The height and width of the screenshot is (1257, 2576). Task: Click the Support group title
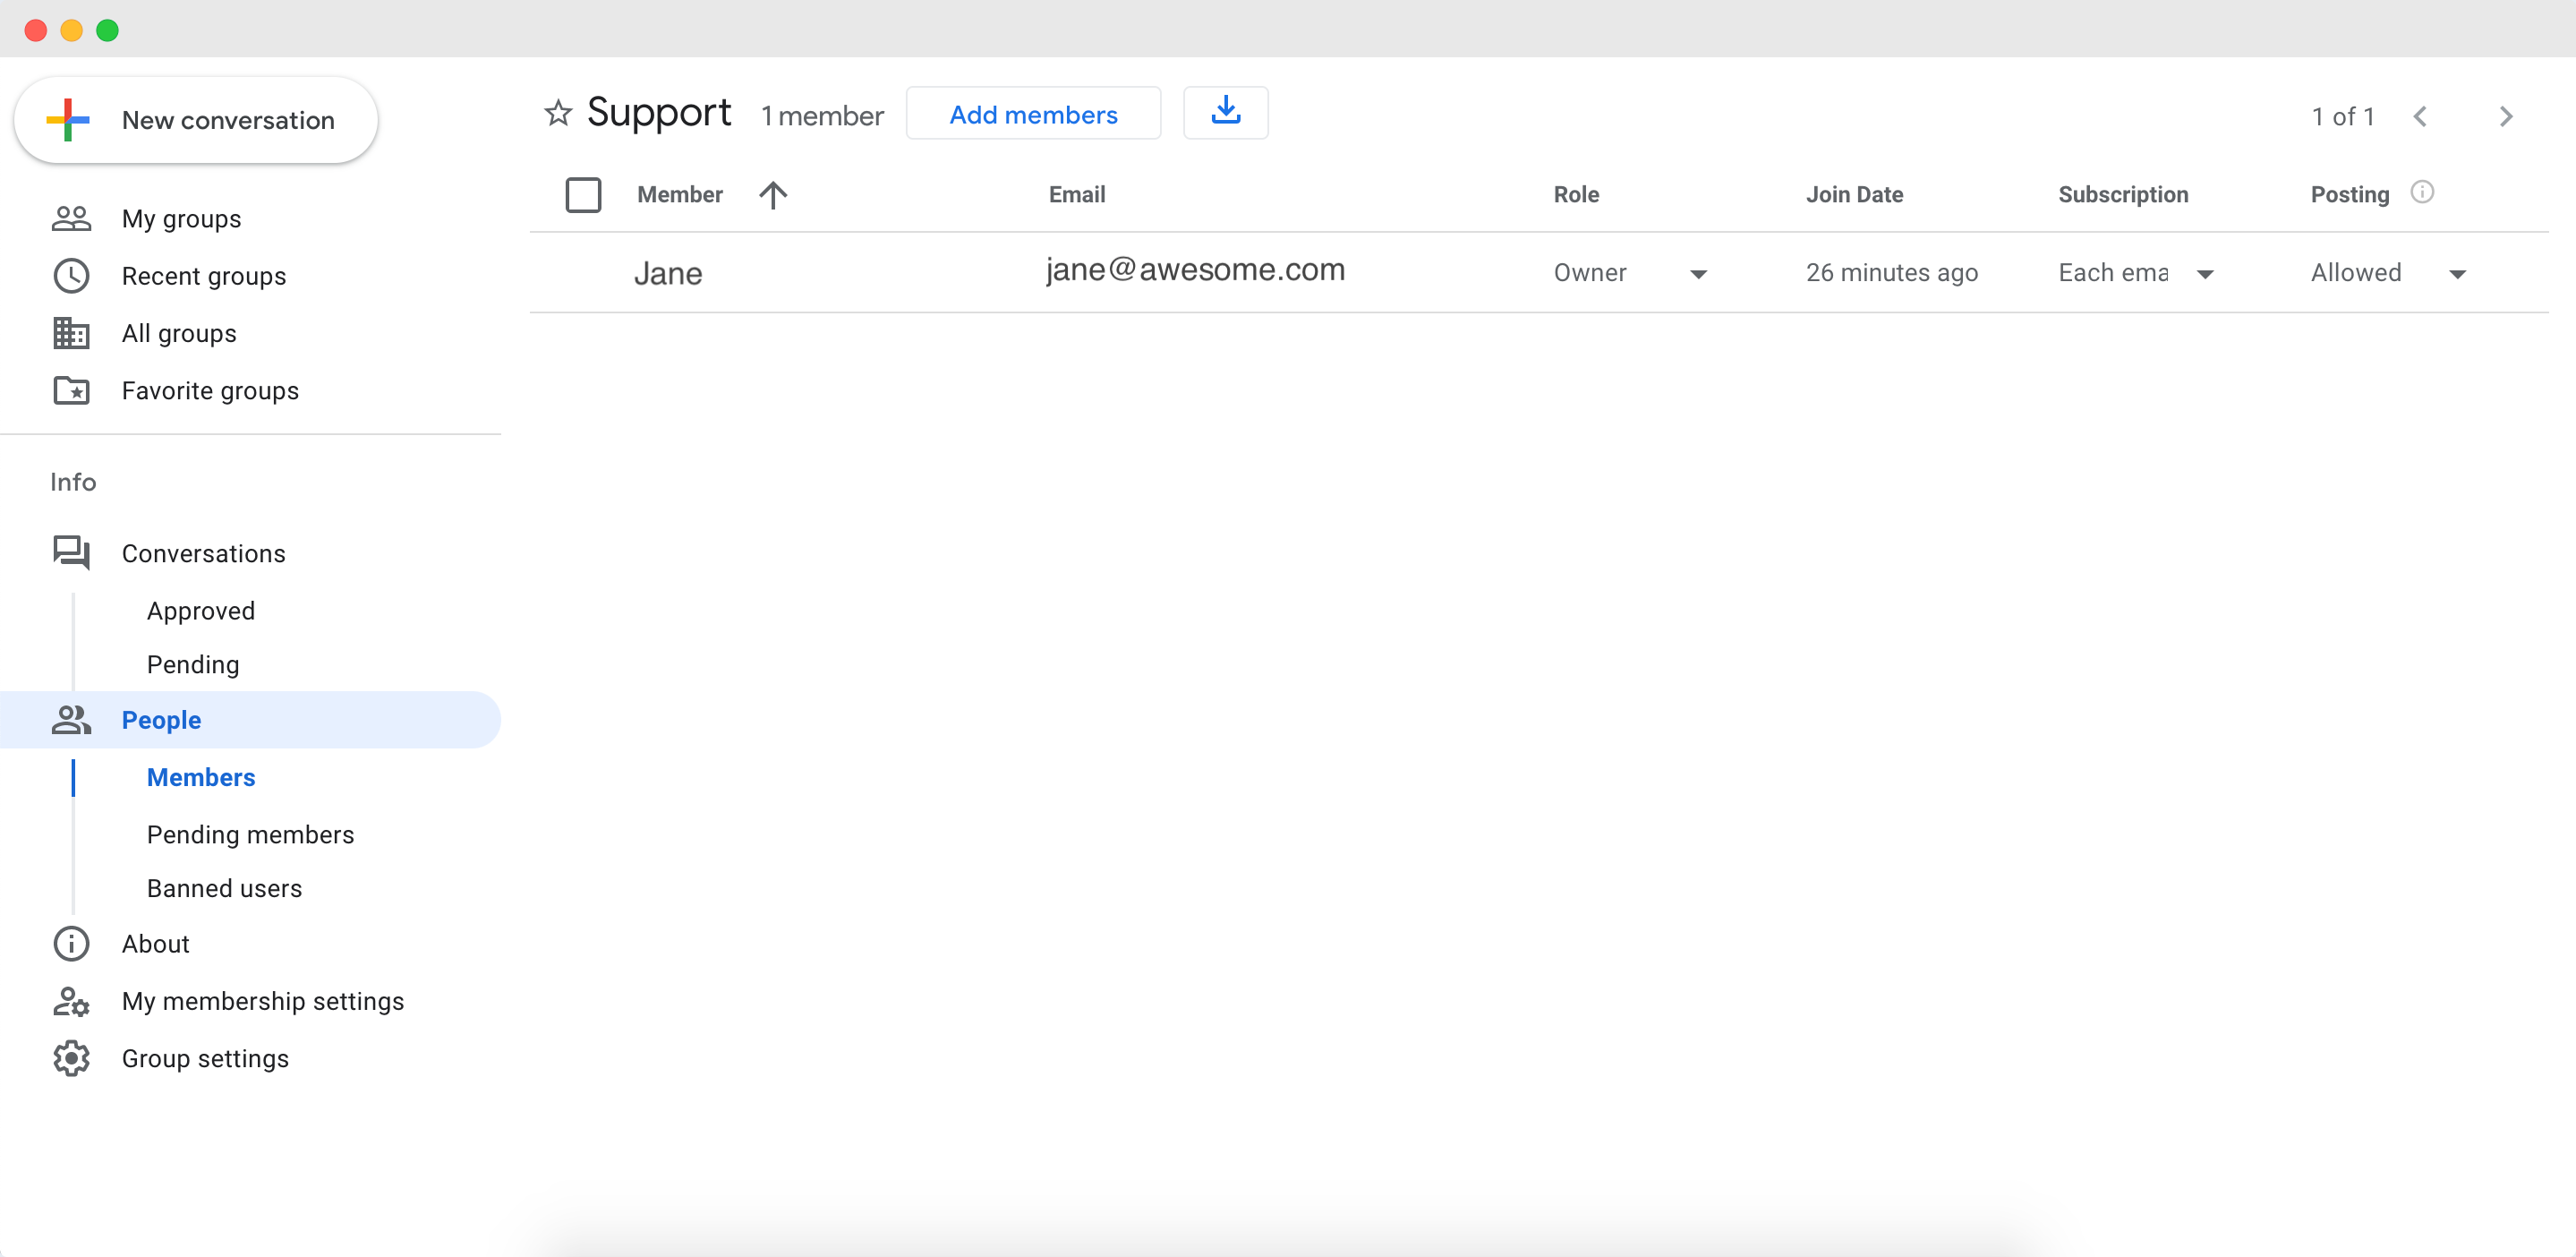(x=659, y=111)
